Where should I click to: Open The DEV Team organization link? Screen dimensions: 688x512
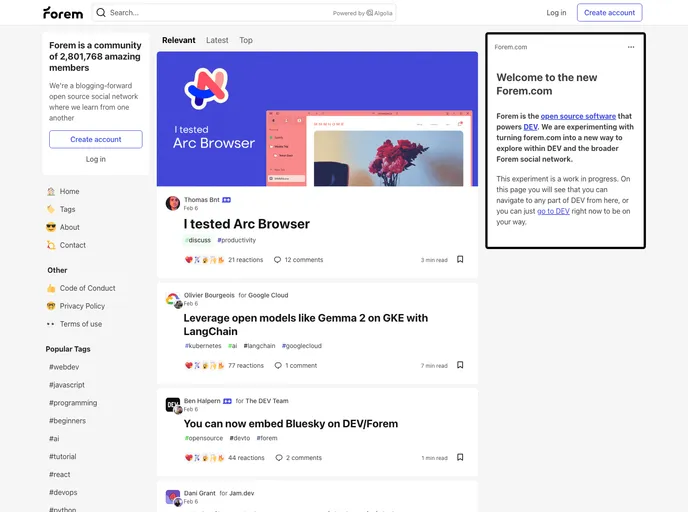coord(267,401)
